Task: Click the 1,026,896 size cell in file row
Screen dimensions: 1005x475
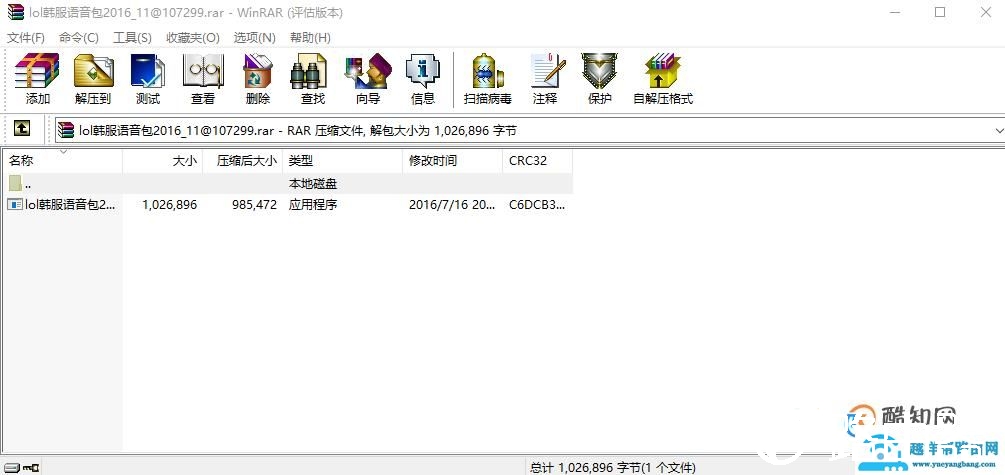Action: [x=170, y=205]
